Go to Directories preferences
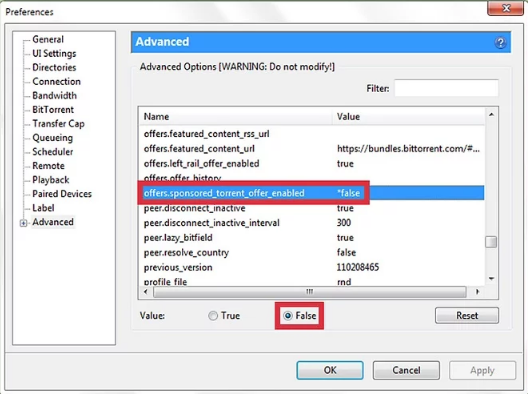The image size is (528, 394). point(54,67)
